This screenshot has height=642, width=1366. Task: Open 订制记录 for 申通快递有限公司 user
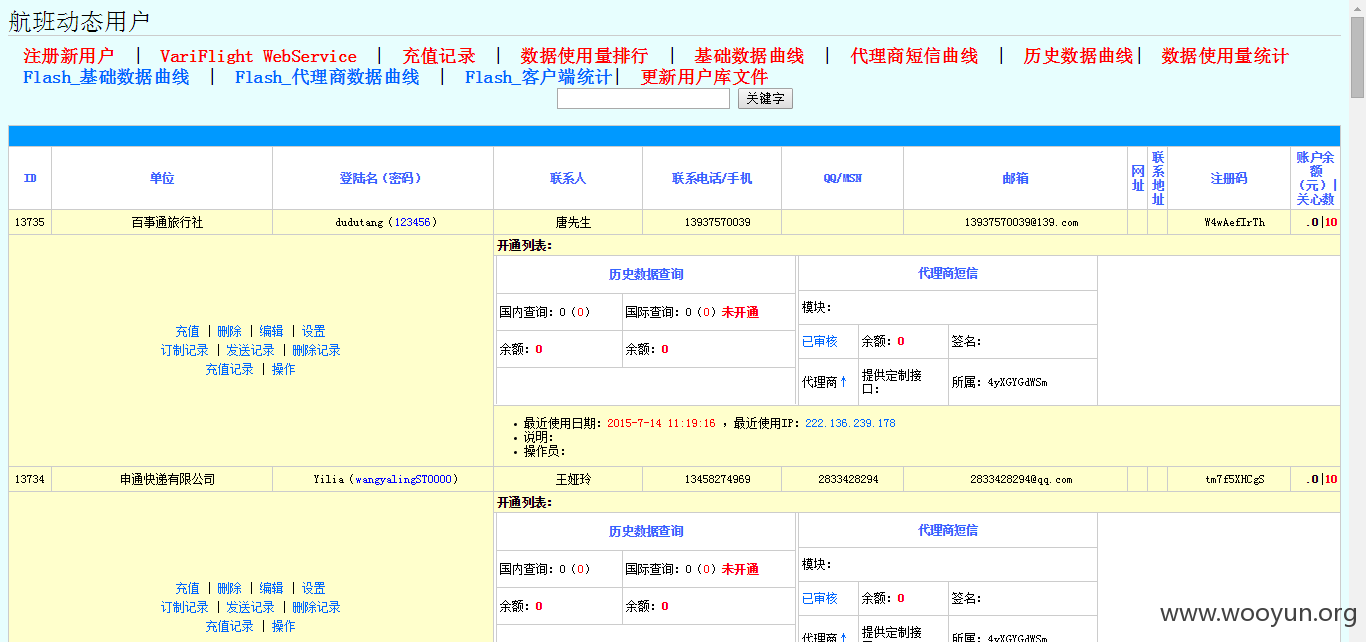185,607
